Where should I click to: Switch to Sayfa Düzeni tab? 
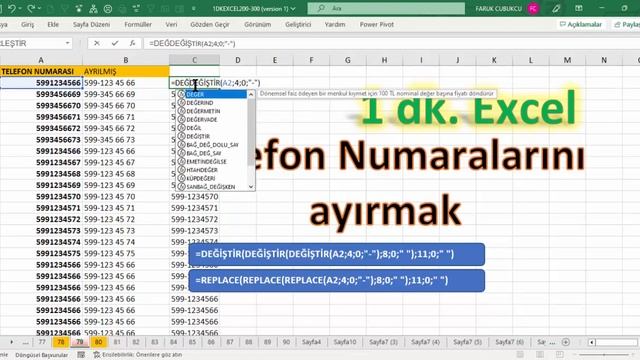[91, 24]
